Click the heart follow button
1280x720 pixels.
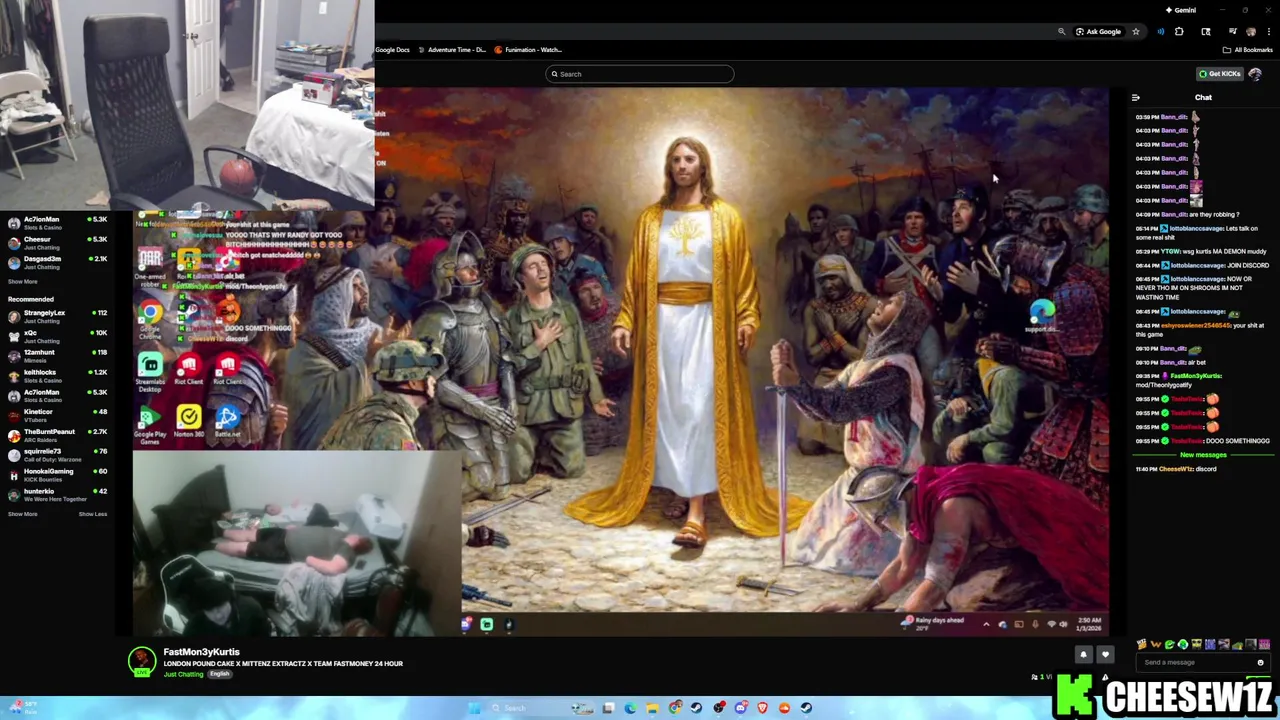1105,655
